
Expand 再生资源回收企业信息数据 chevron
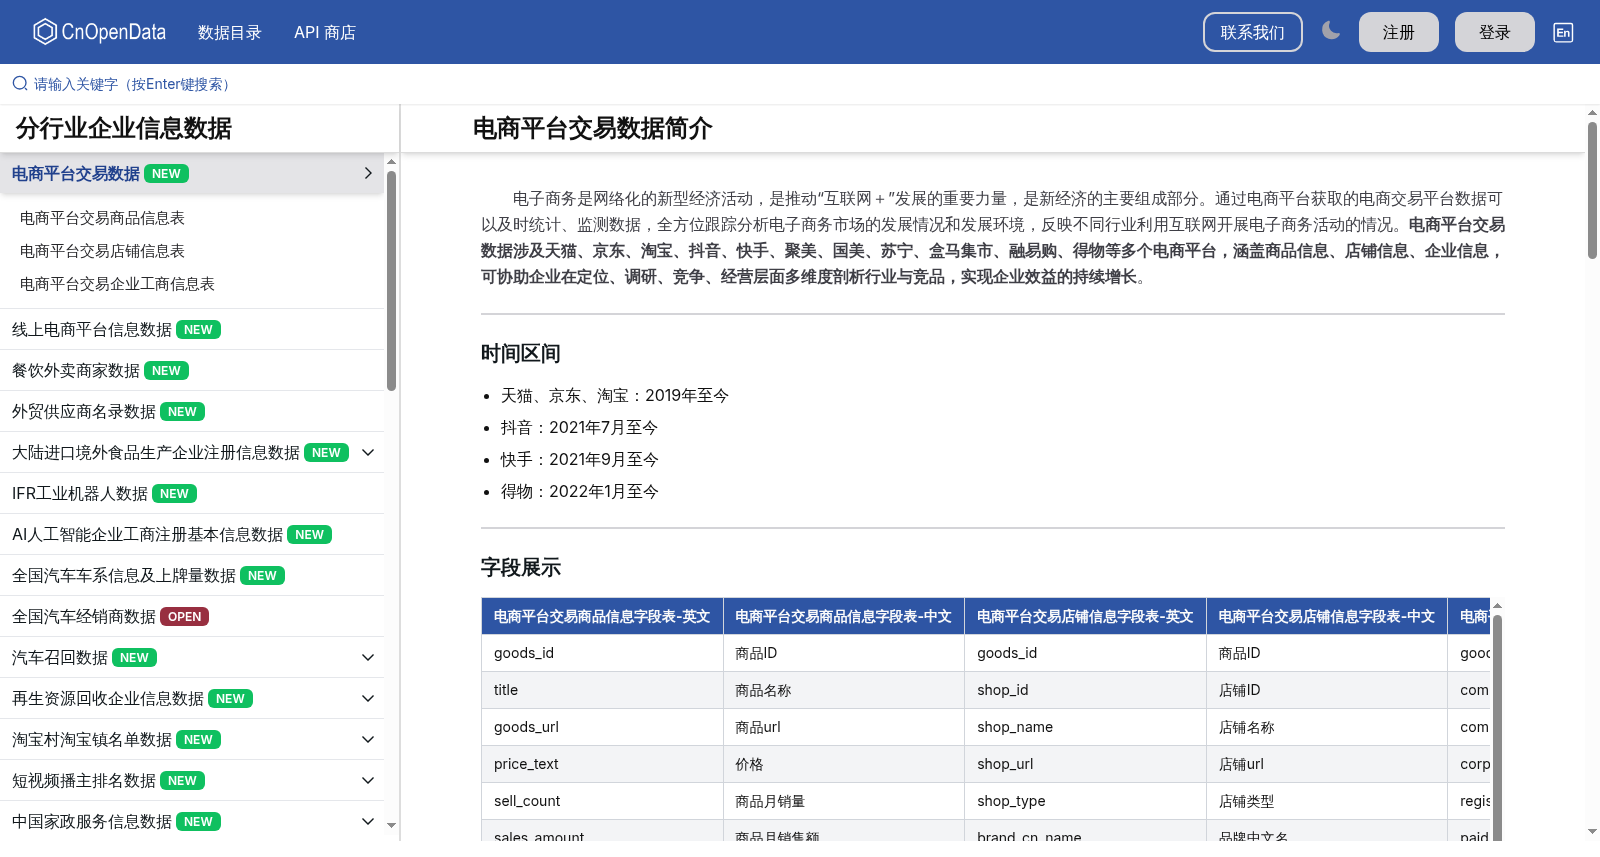(368, 698)
